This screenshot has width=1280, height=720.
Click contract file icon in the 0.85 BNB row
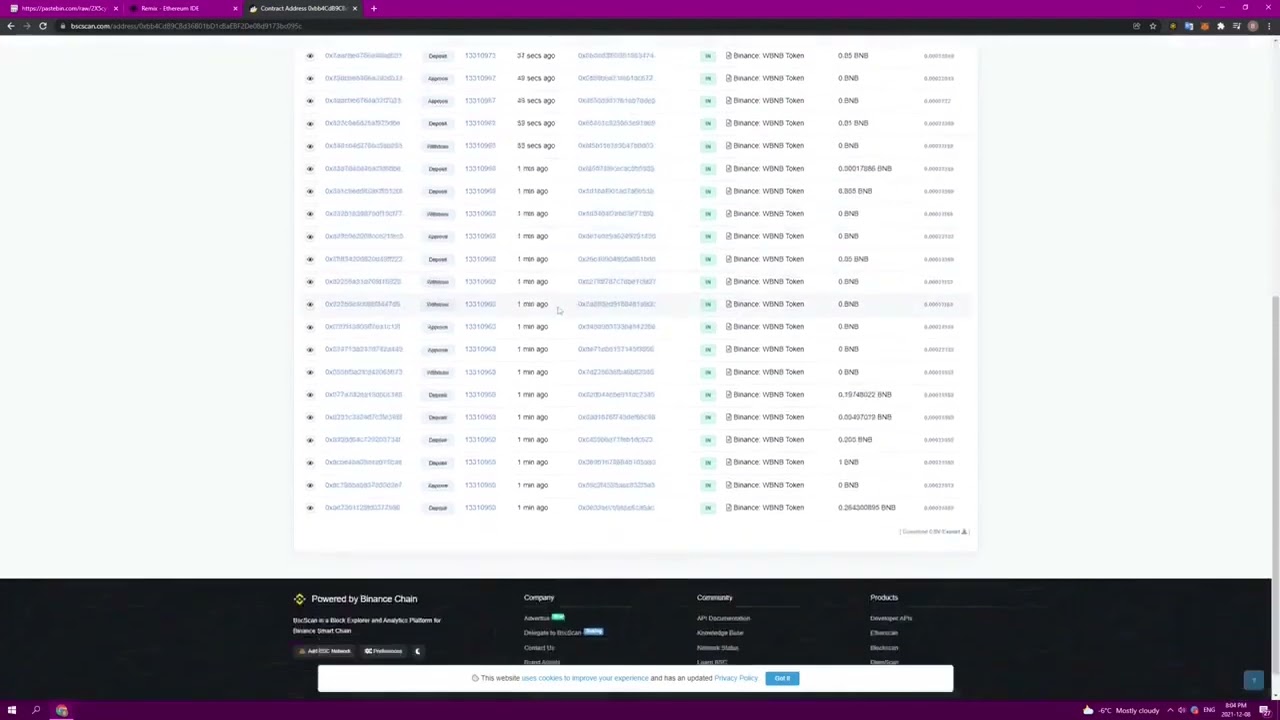tap(729, 56)
